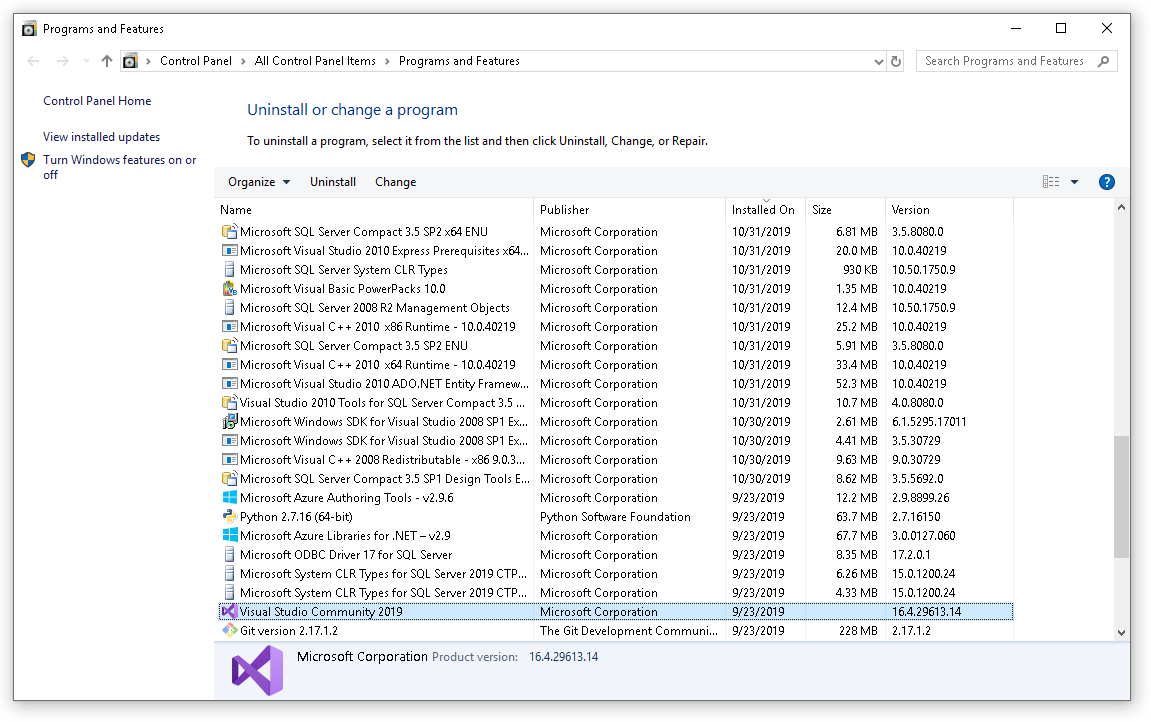Image resolution: width=1151 pixels, height=722 pixels.
Task: Click the Change button
Action: [x=395, y=182]
